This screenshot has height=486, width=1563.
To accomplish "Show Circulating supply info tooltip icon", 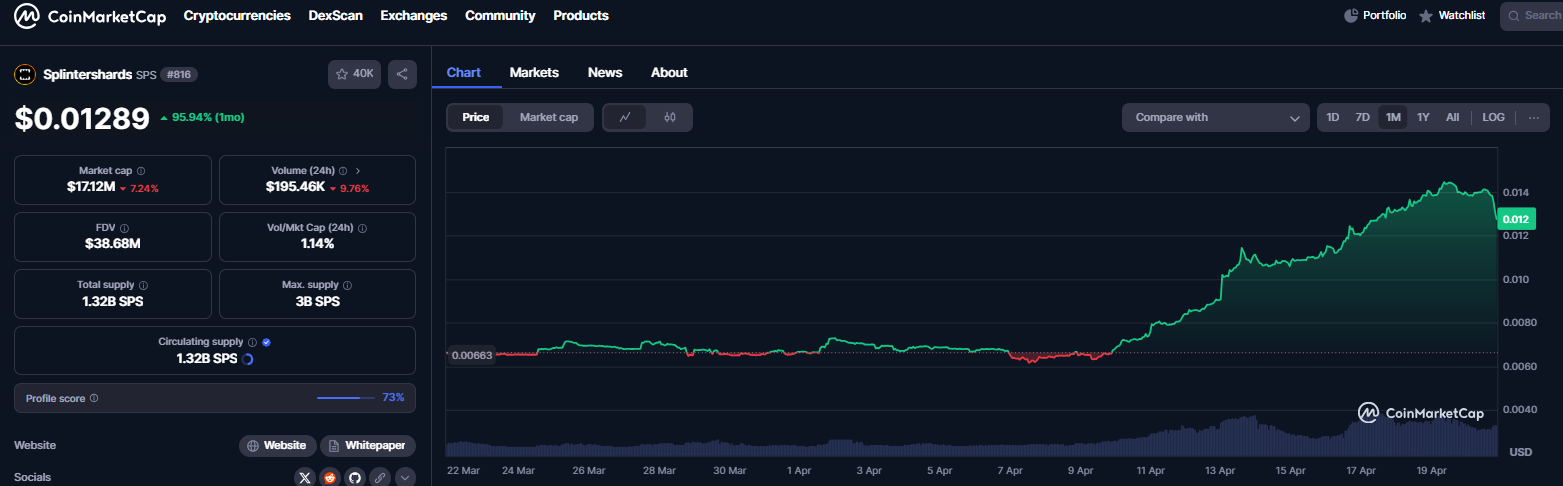I will pos(252,342).
